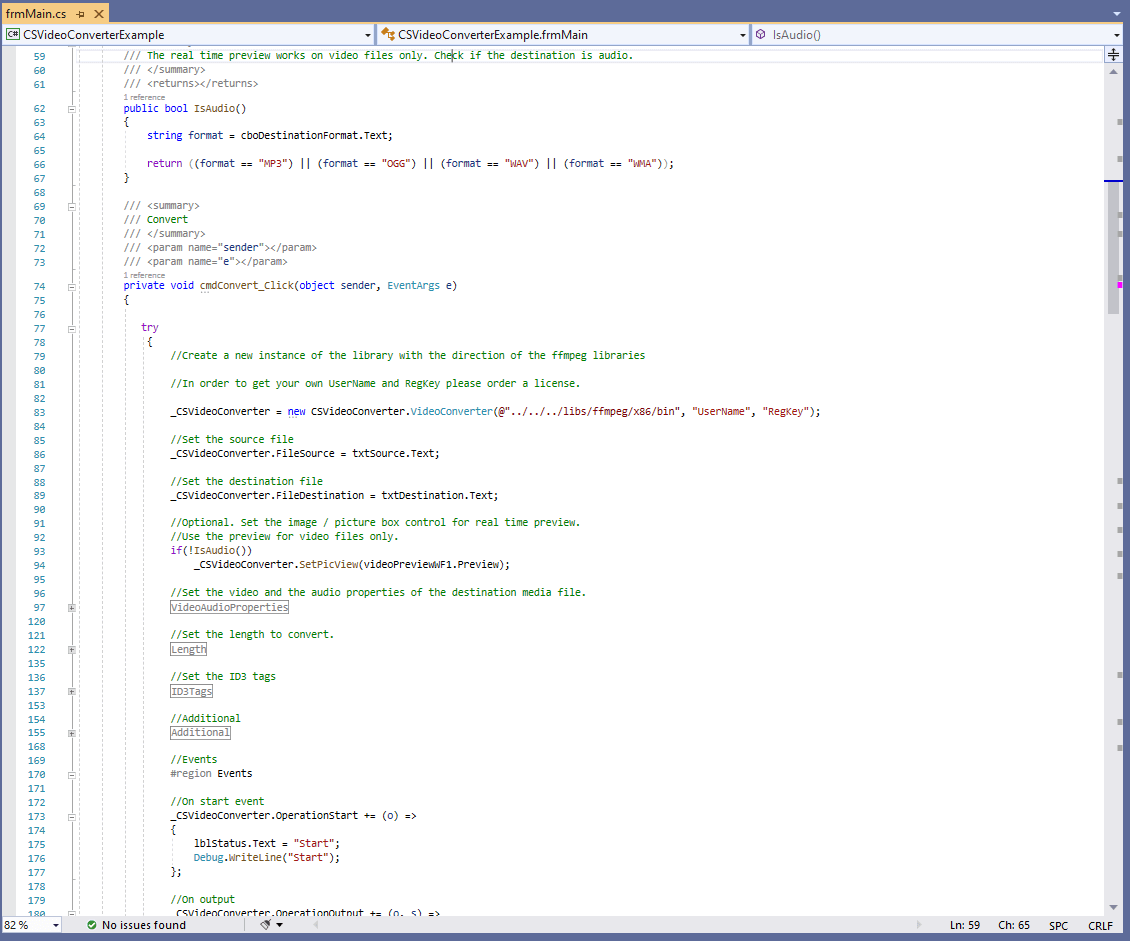Click 'FileDestination' on line 89
This screenshot has height=941, width=1130.
tap(320, 495)
